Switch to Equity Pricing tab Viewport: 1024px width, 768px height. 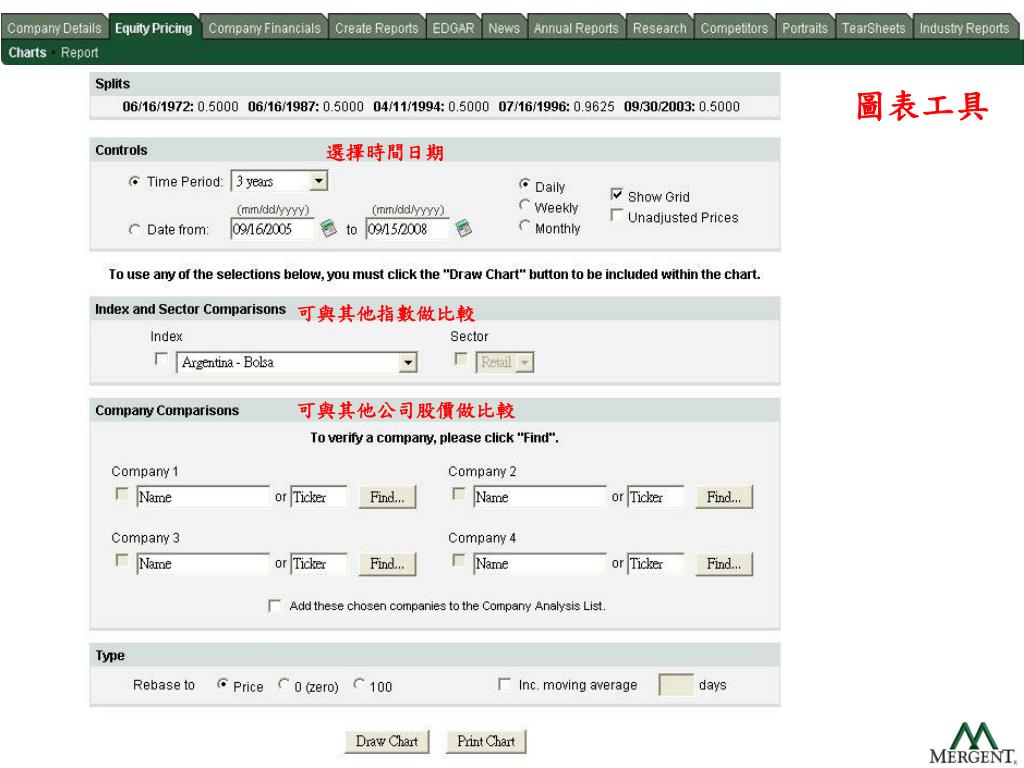tap(153, 28)
